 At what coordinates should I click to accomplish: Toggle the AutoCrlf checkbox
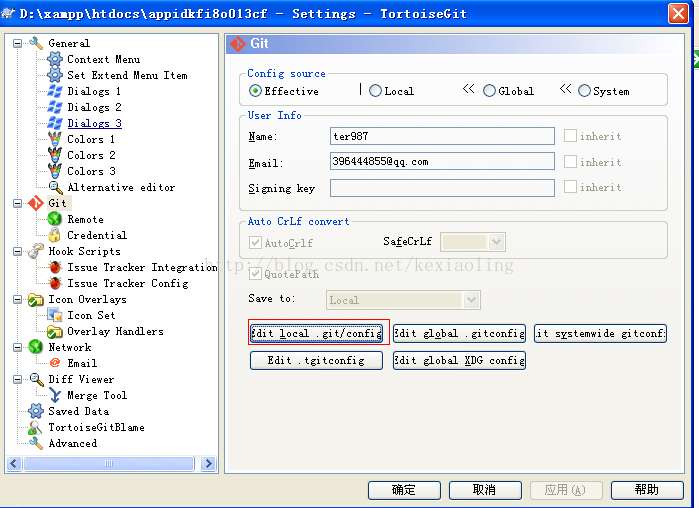255,242
